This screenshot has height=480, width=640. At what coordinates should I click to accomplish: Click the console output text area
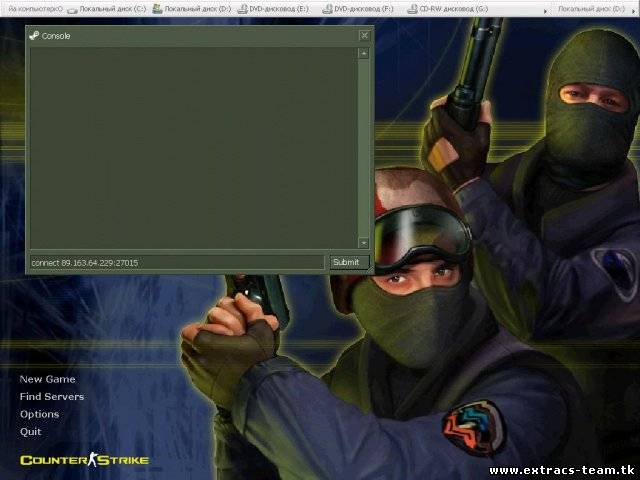(193, 148)
